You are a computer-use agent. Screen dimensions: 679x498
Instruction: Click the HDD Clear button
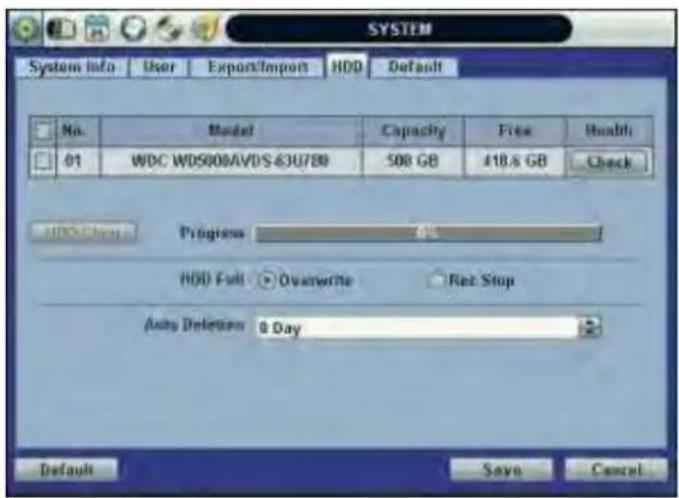84,233
